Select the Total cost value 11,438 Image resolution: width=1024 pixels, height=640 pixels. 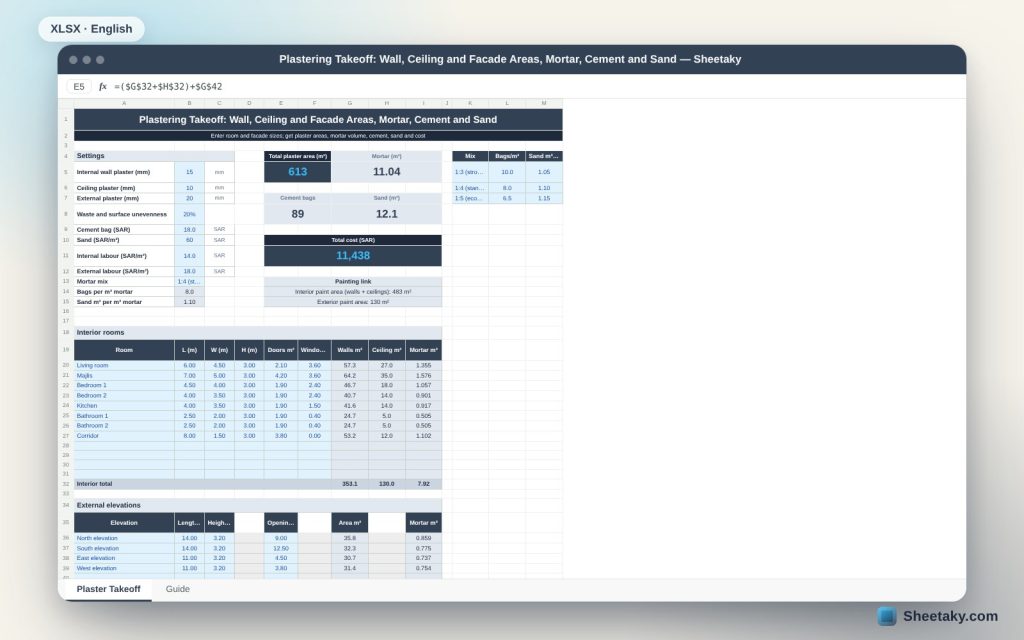353,255
